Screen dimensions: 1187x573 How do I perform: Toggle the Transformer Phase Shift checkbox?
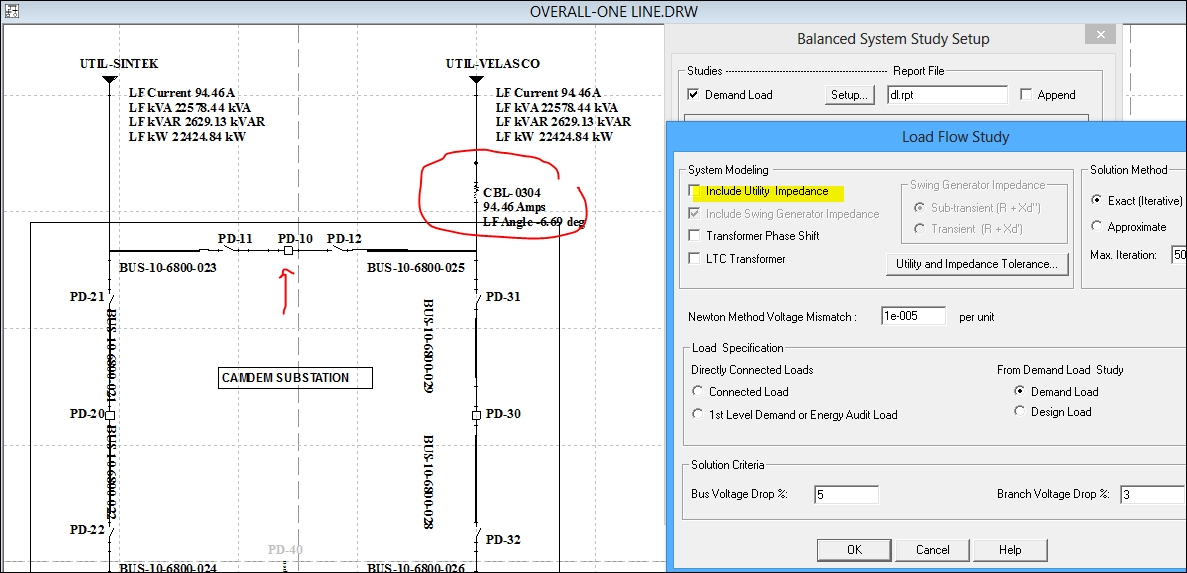point(694,236)
